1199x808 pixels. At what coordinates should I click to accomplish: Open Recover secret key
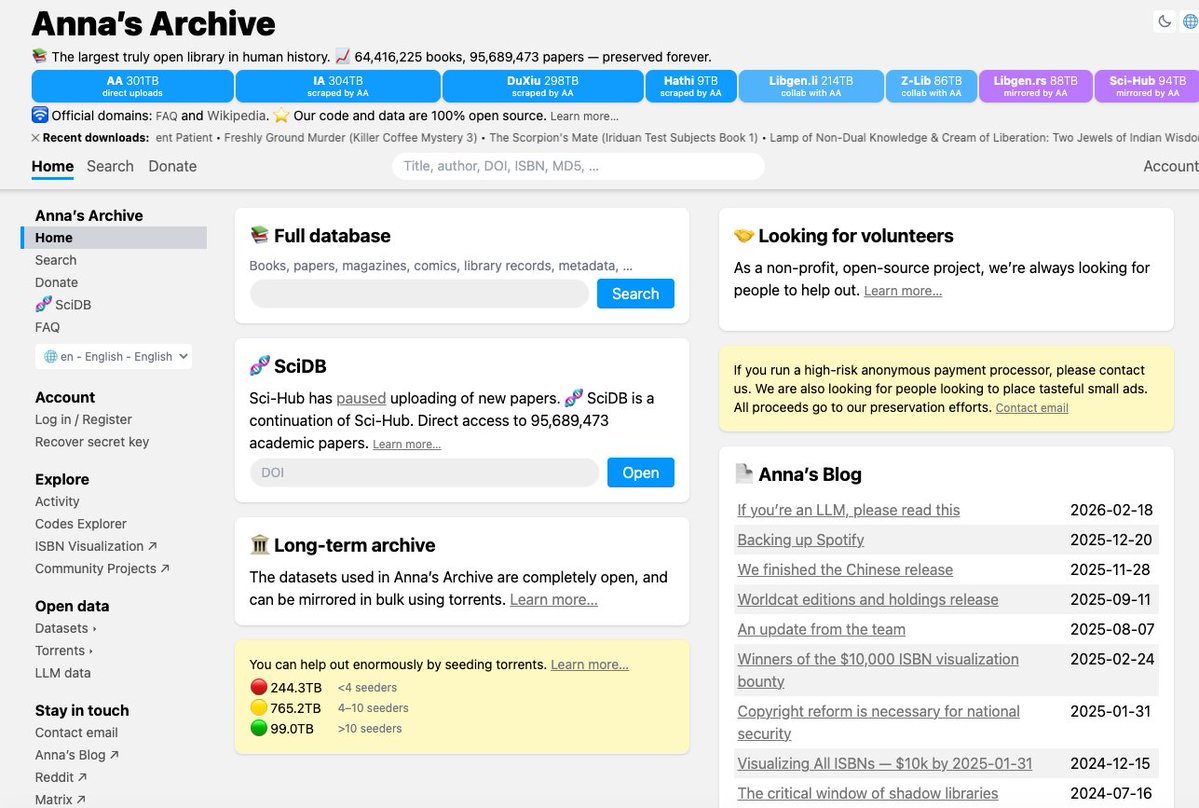[92, 442]
